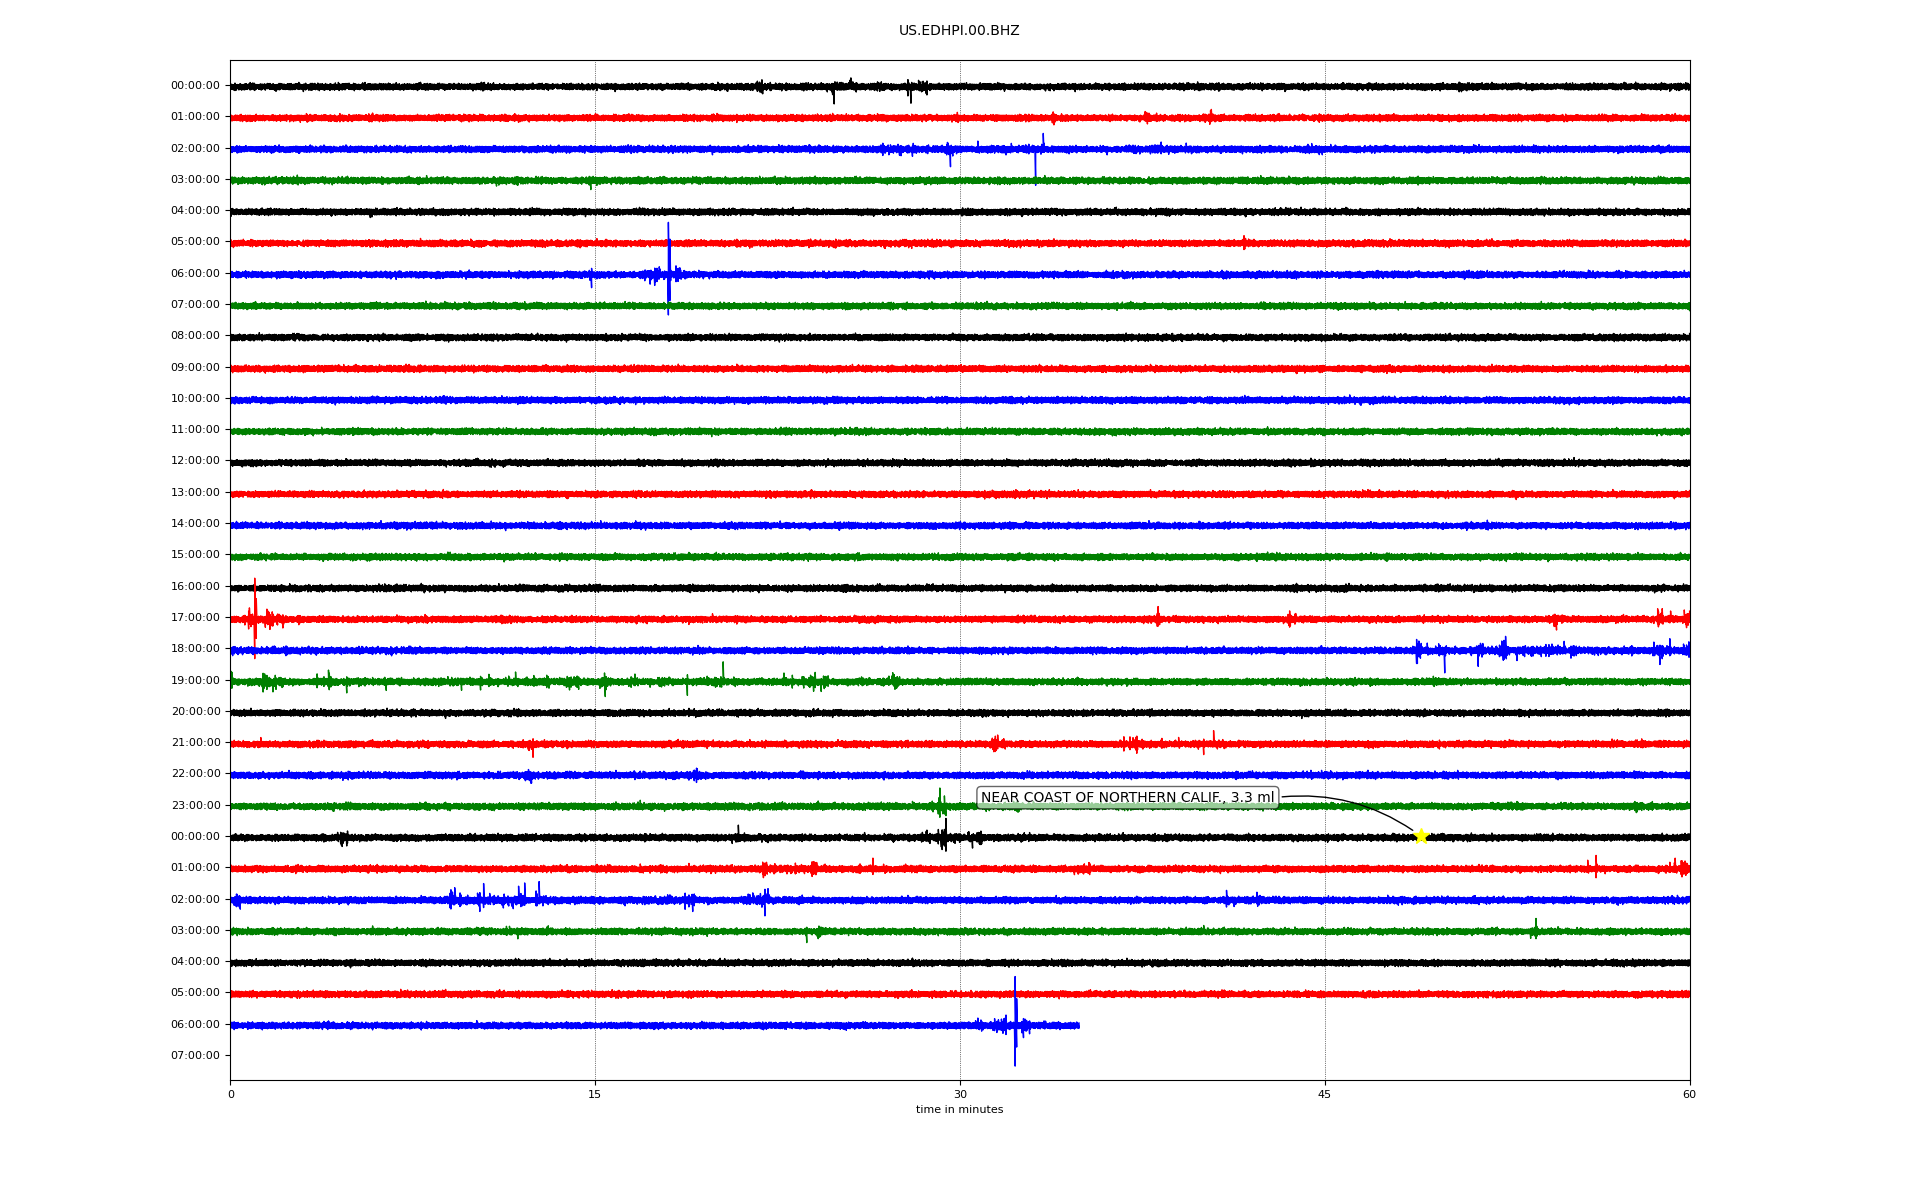Click the yellow earthquake star marker
This screenshot has height=1200, width=1920.
pos(1421,836)
